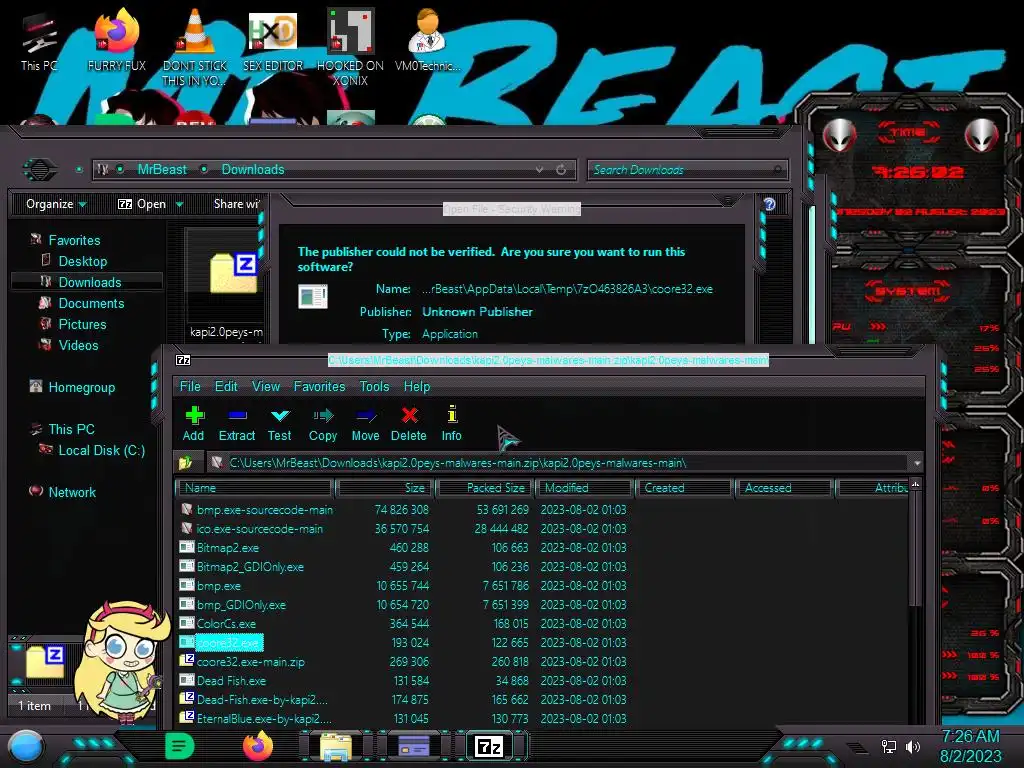This screenshot has width=1024, height=768.
Task: Select Documents in the Explorer sidebar
Action: coord(91,303)
